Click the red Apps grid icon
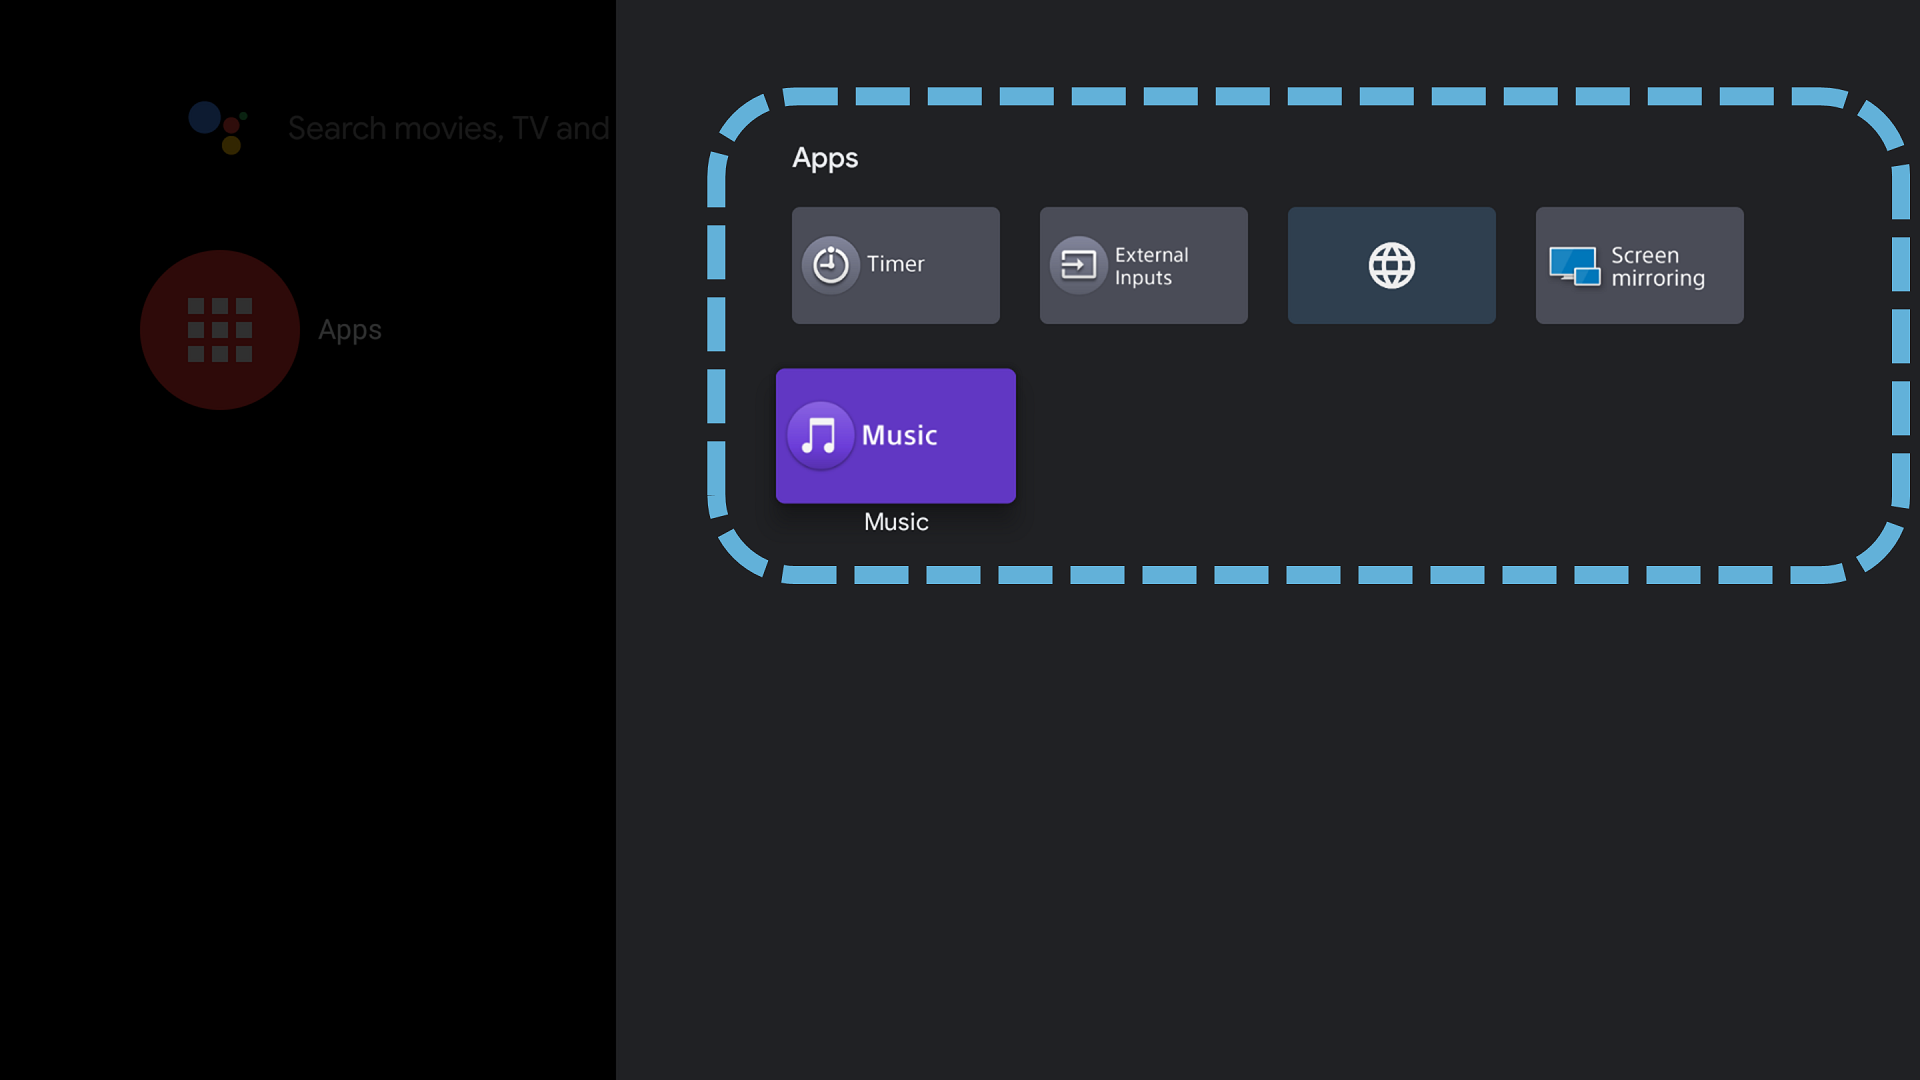Screen dimensions: 1920x1080 [x=220, y=330]
